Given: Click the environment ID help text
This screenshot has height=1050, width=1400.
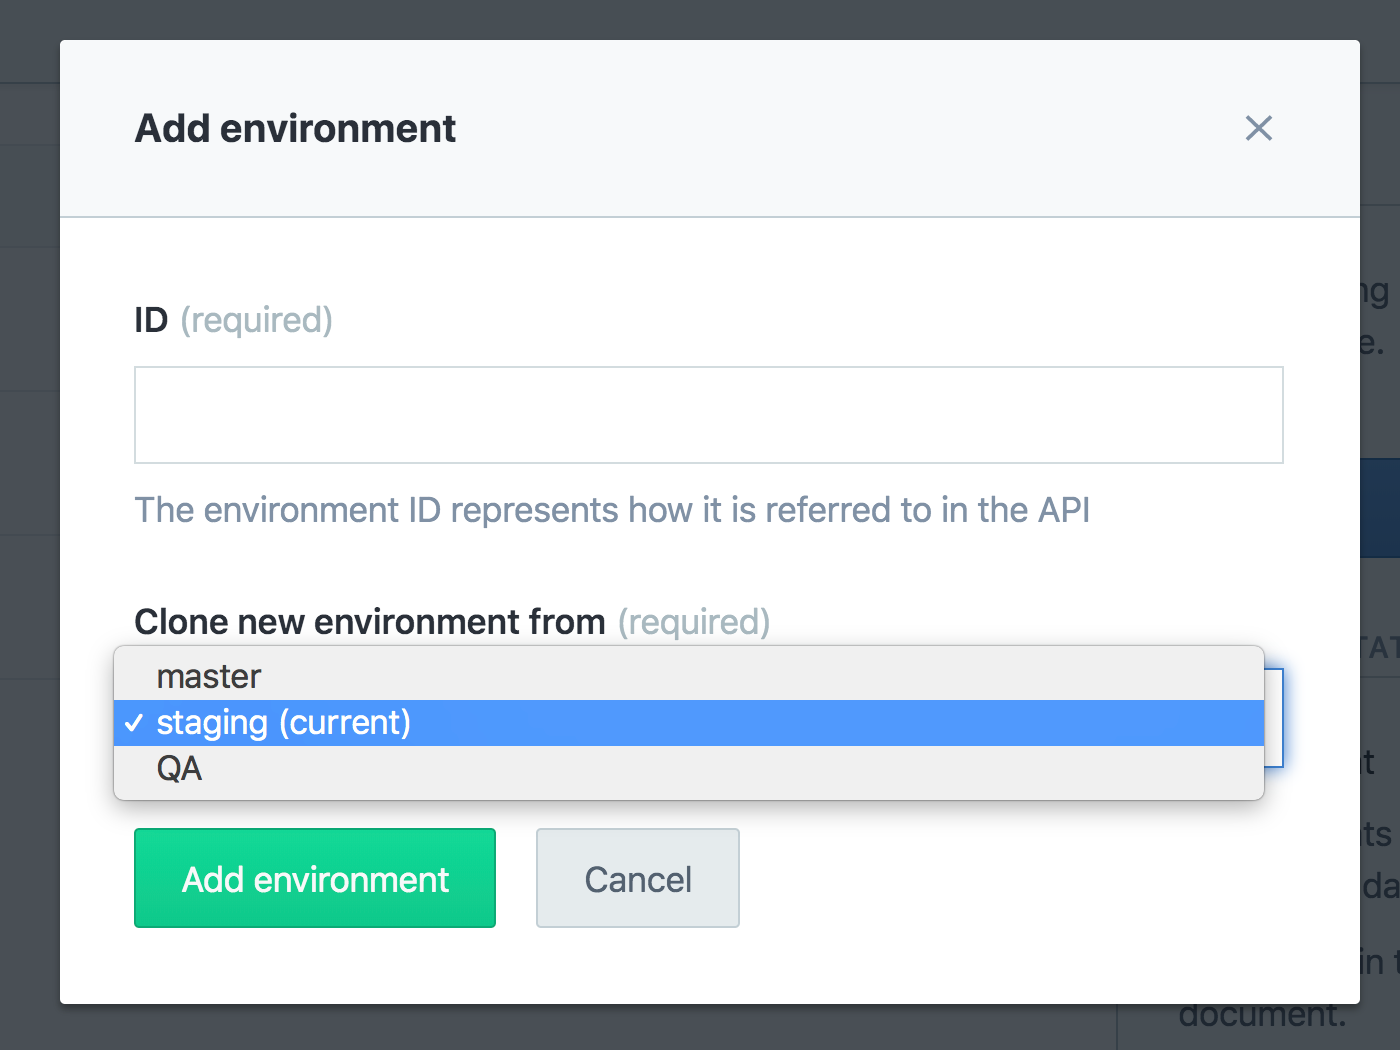Looking at the screenshot, I should [x=612, y=510].
